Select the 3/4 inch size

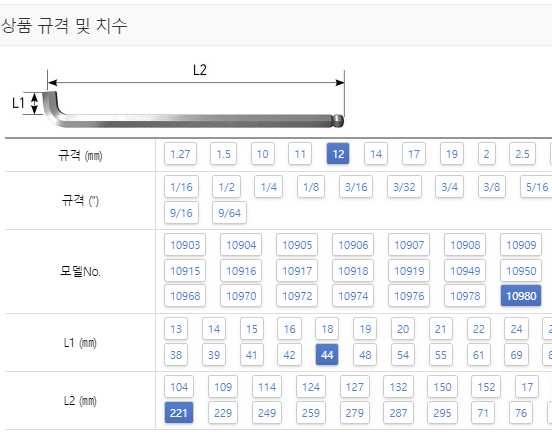(x=450, y=187)
